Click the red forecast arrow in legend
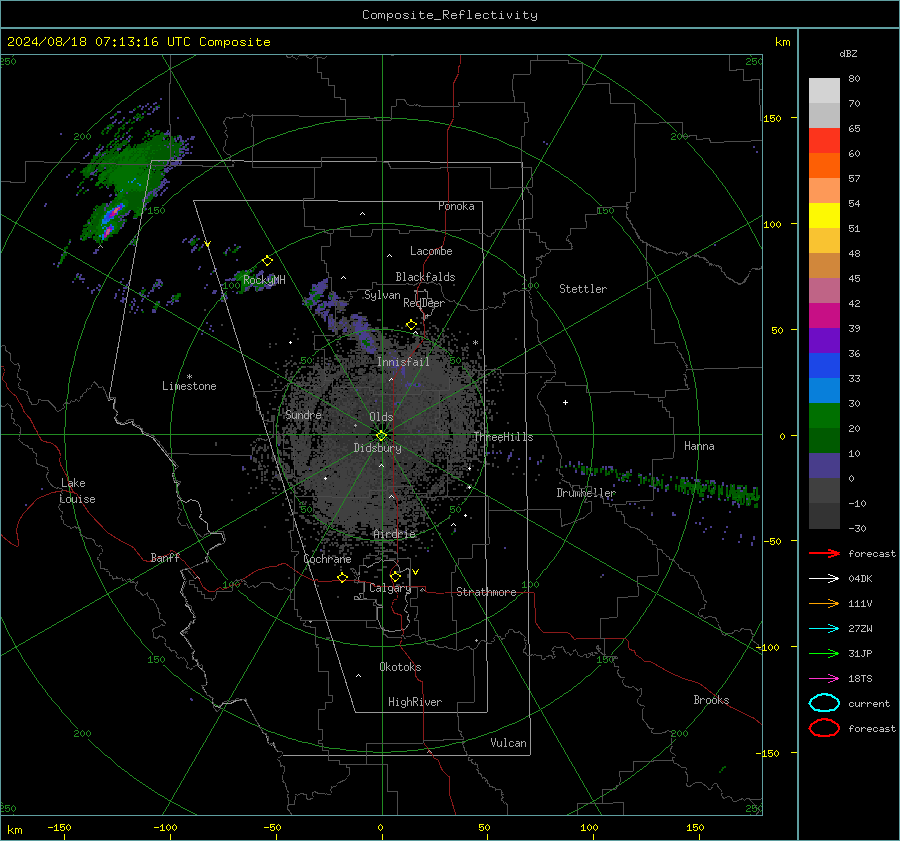This screenshot has height=841, width=900. 824,553
